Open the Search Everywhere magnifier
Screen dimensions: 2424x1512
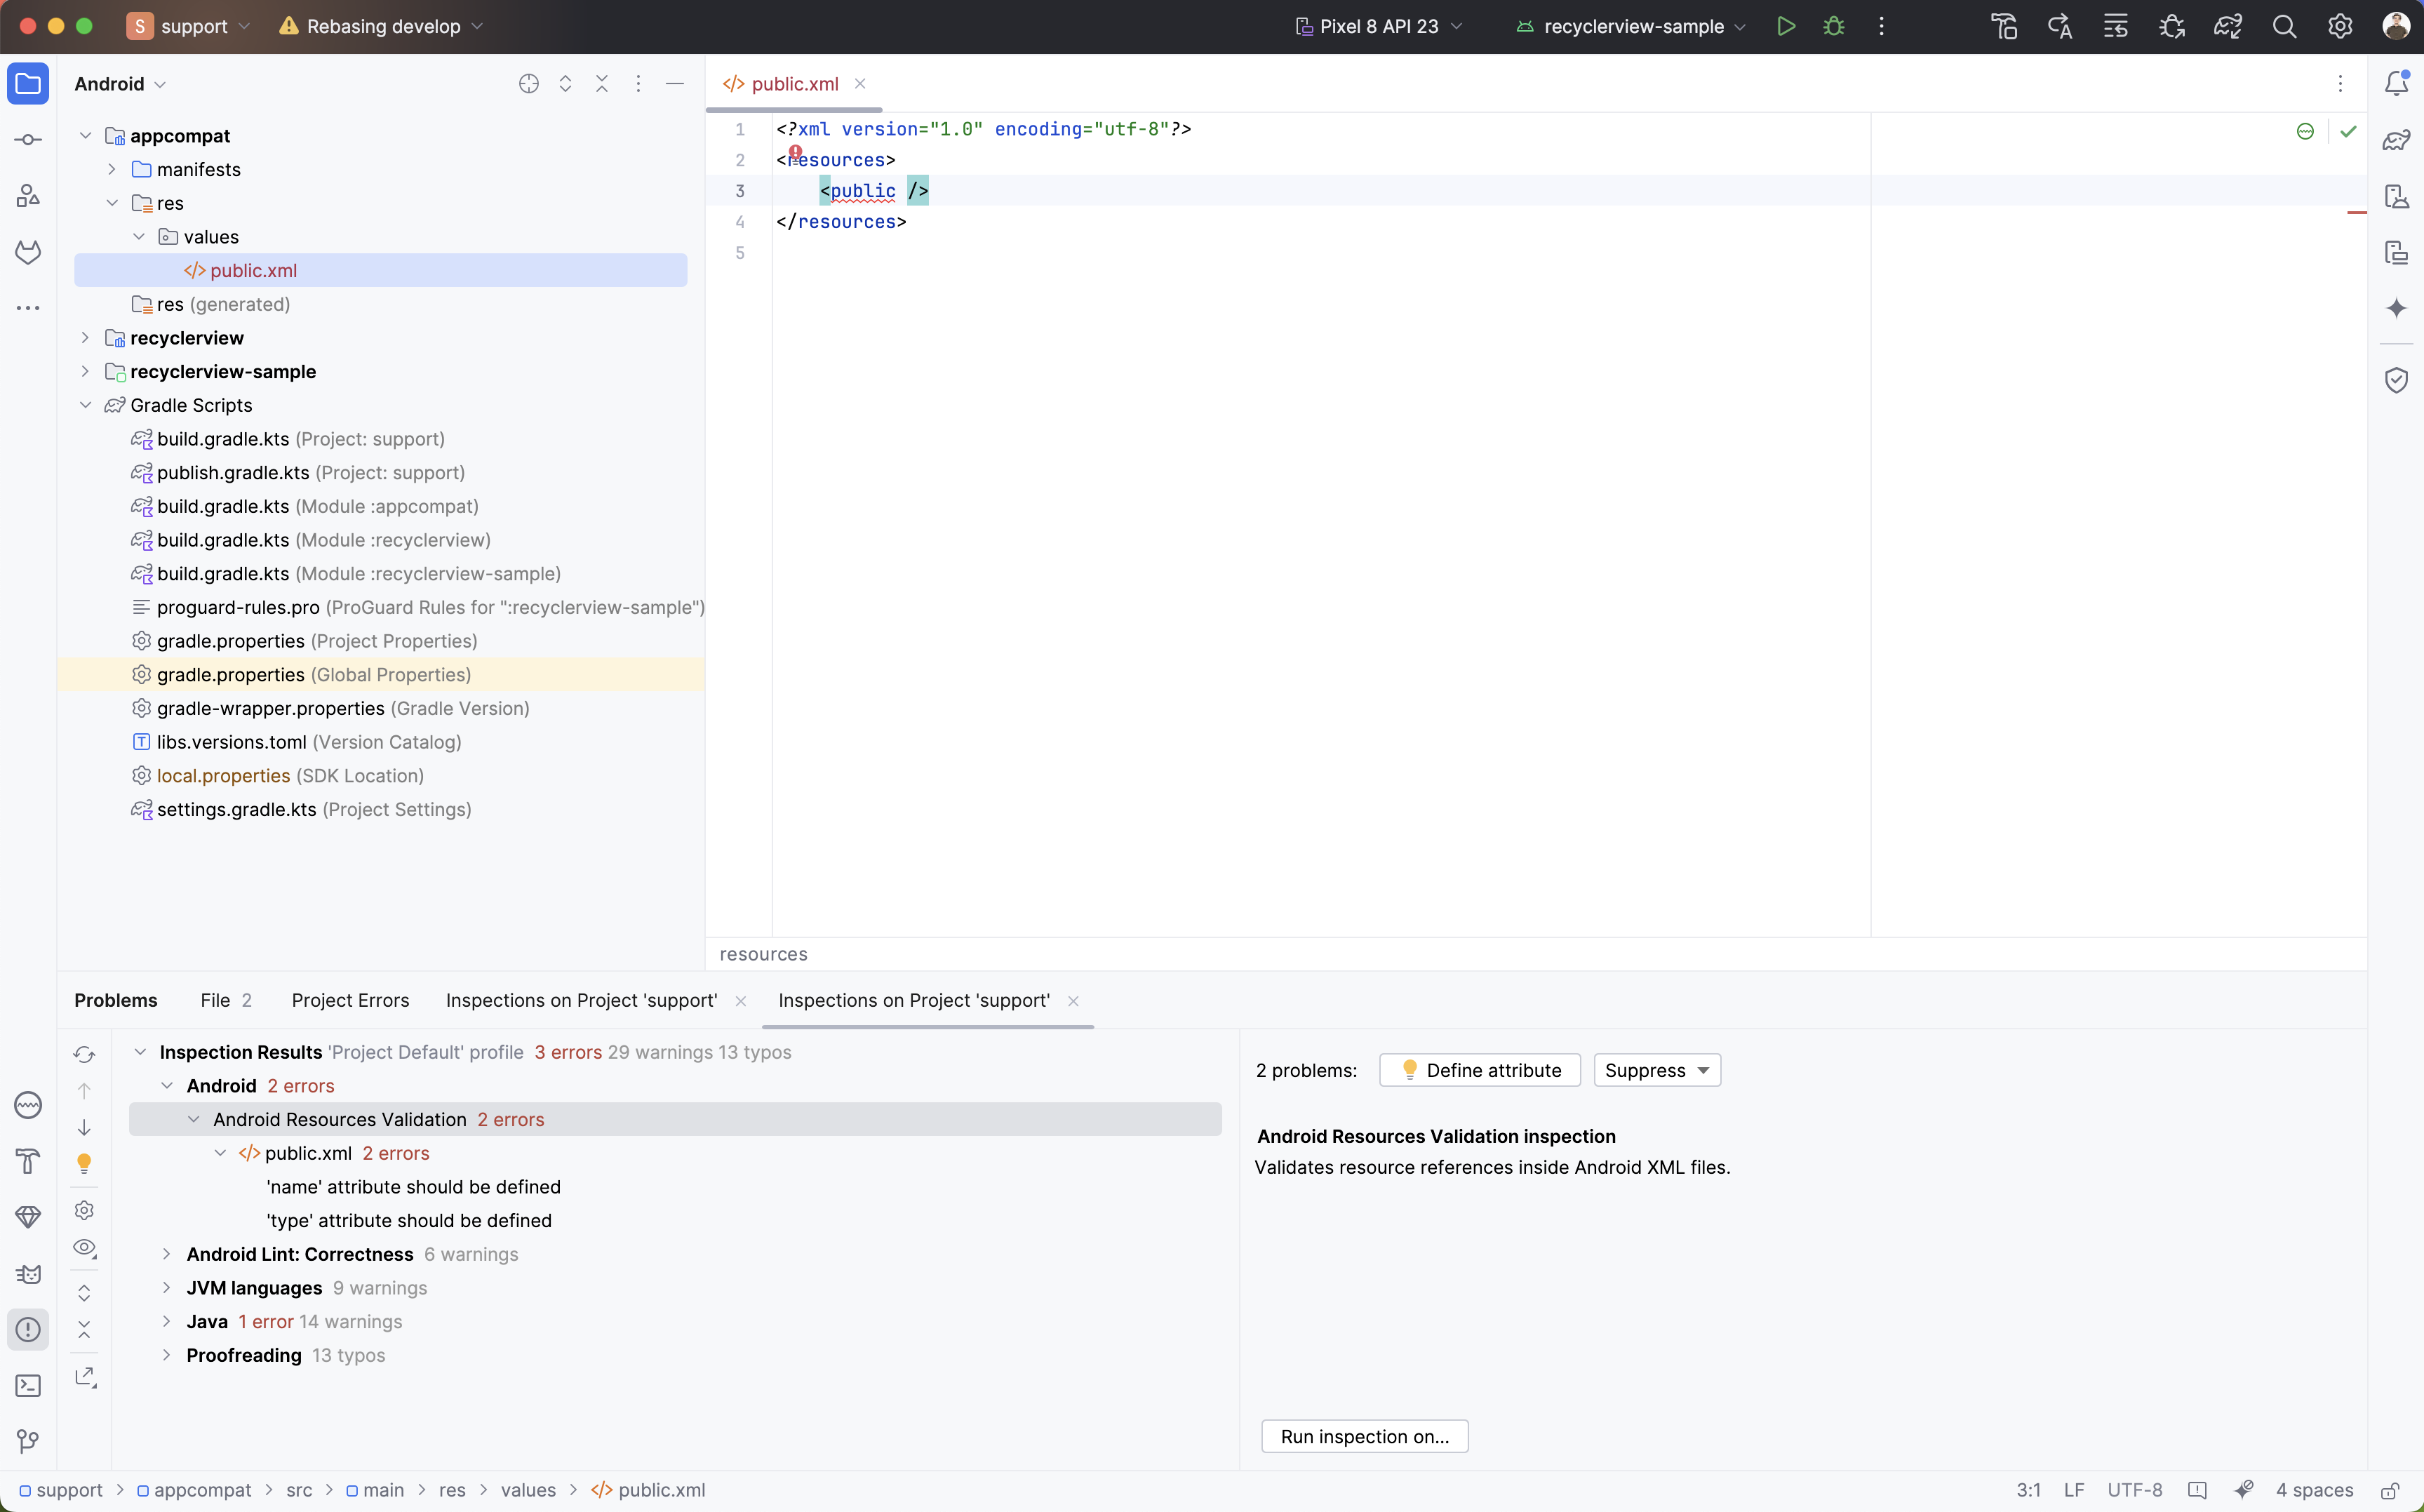(2284, 27)
